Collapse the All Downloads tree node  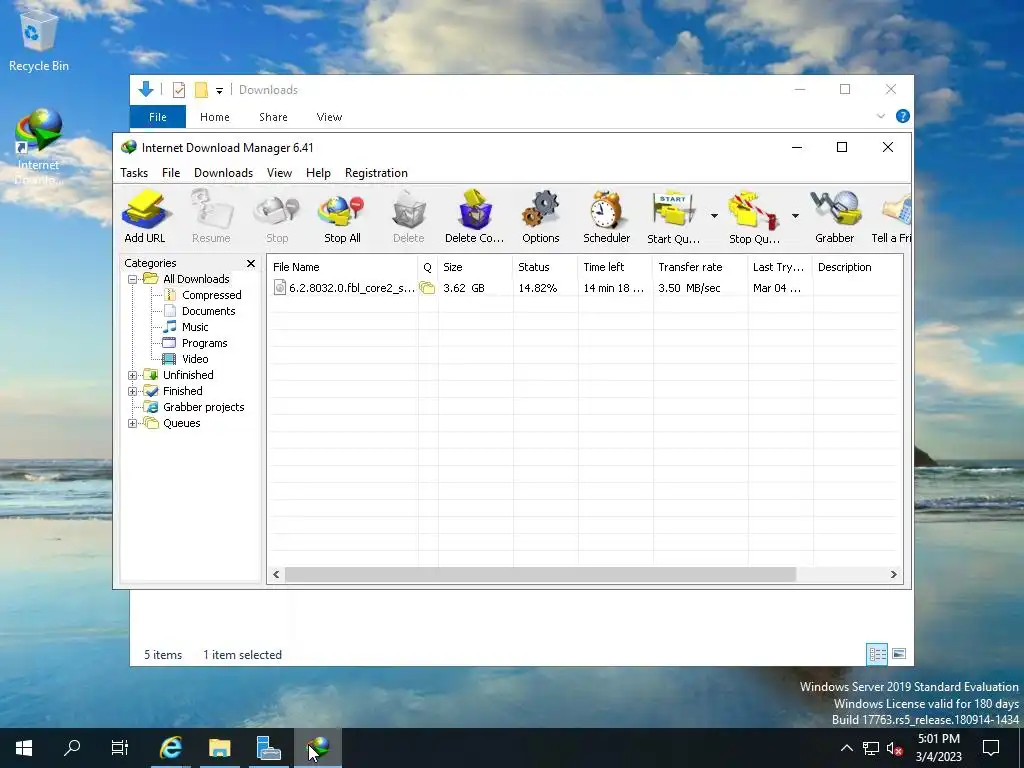pos(133,280)
